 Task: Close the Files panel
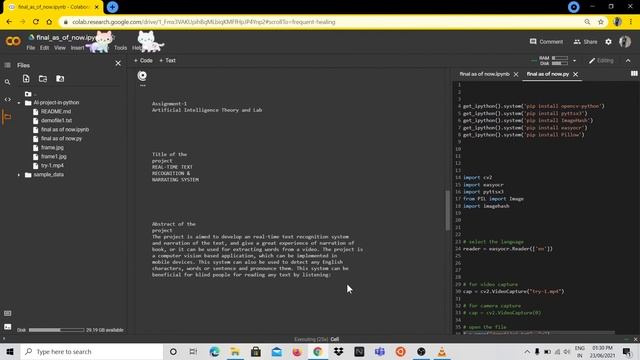pos(118,63)
